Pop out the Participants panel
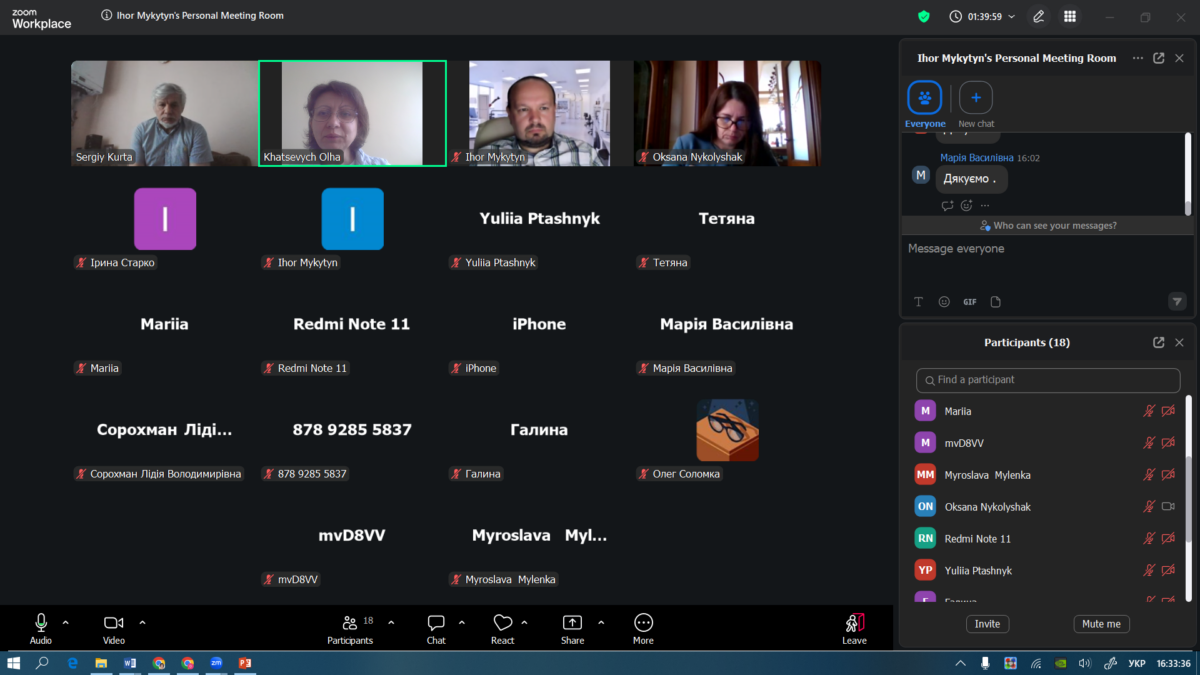The image size is (1200, 675). (1159, 342)
